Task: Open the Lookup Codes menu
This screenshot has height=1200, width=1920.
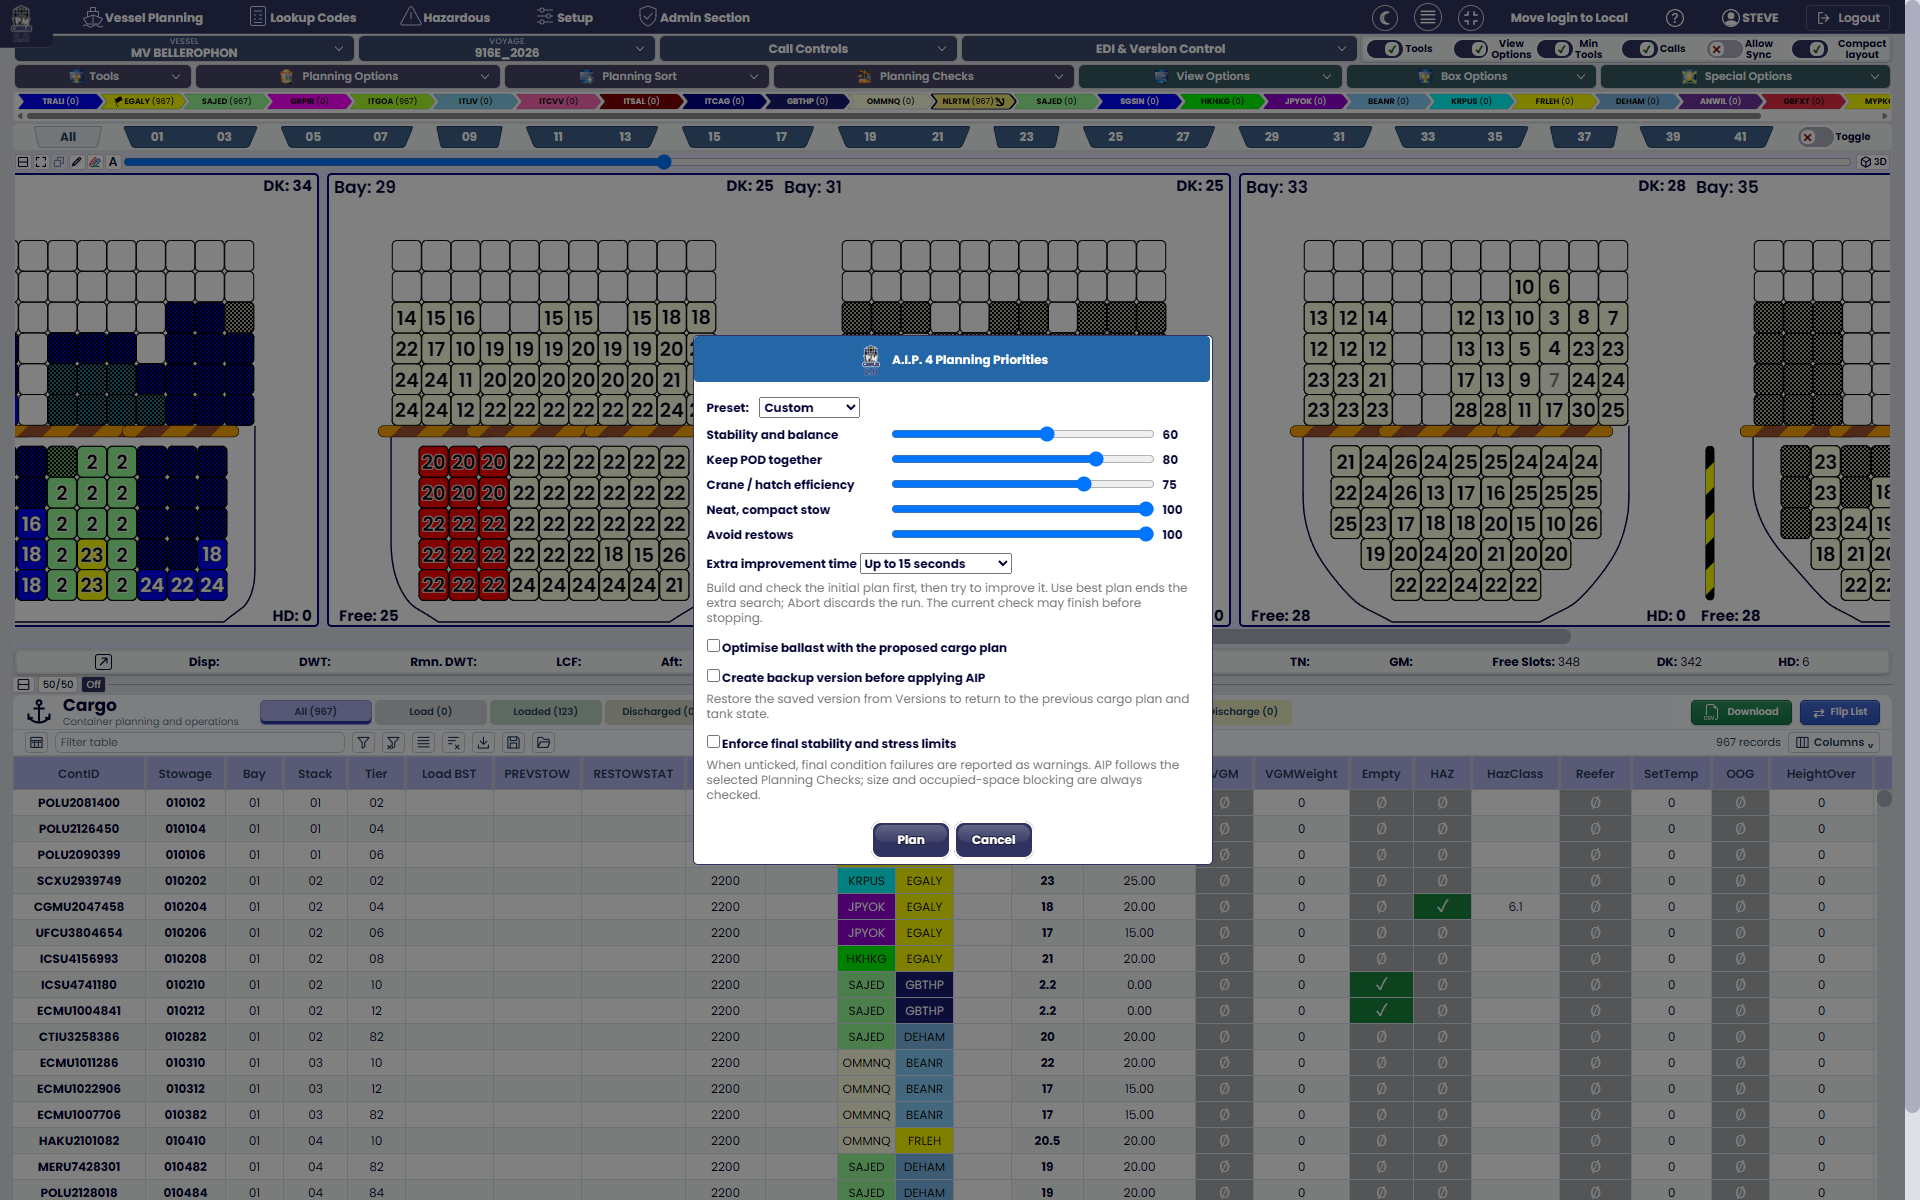Action: [302, 18]
